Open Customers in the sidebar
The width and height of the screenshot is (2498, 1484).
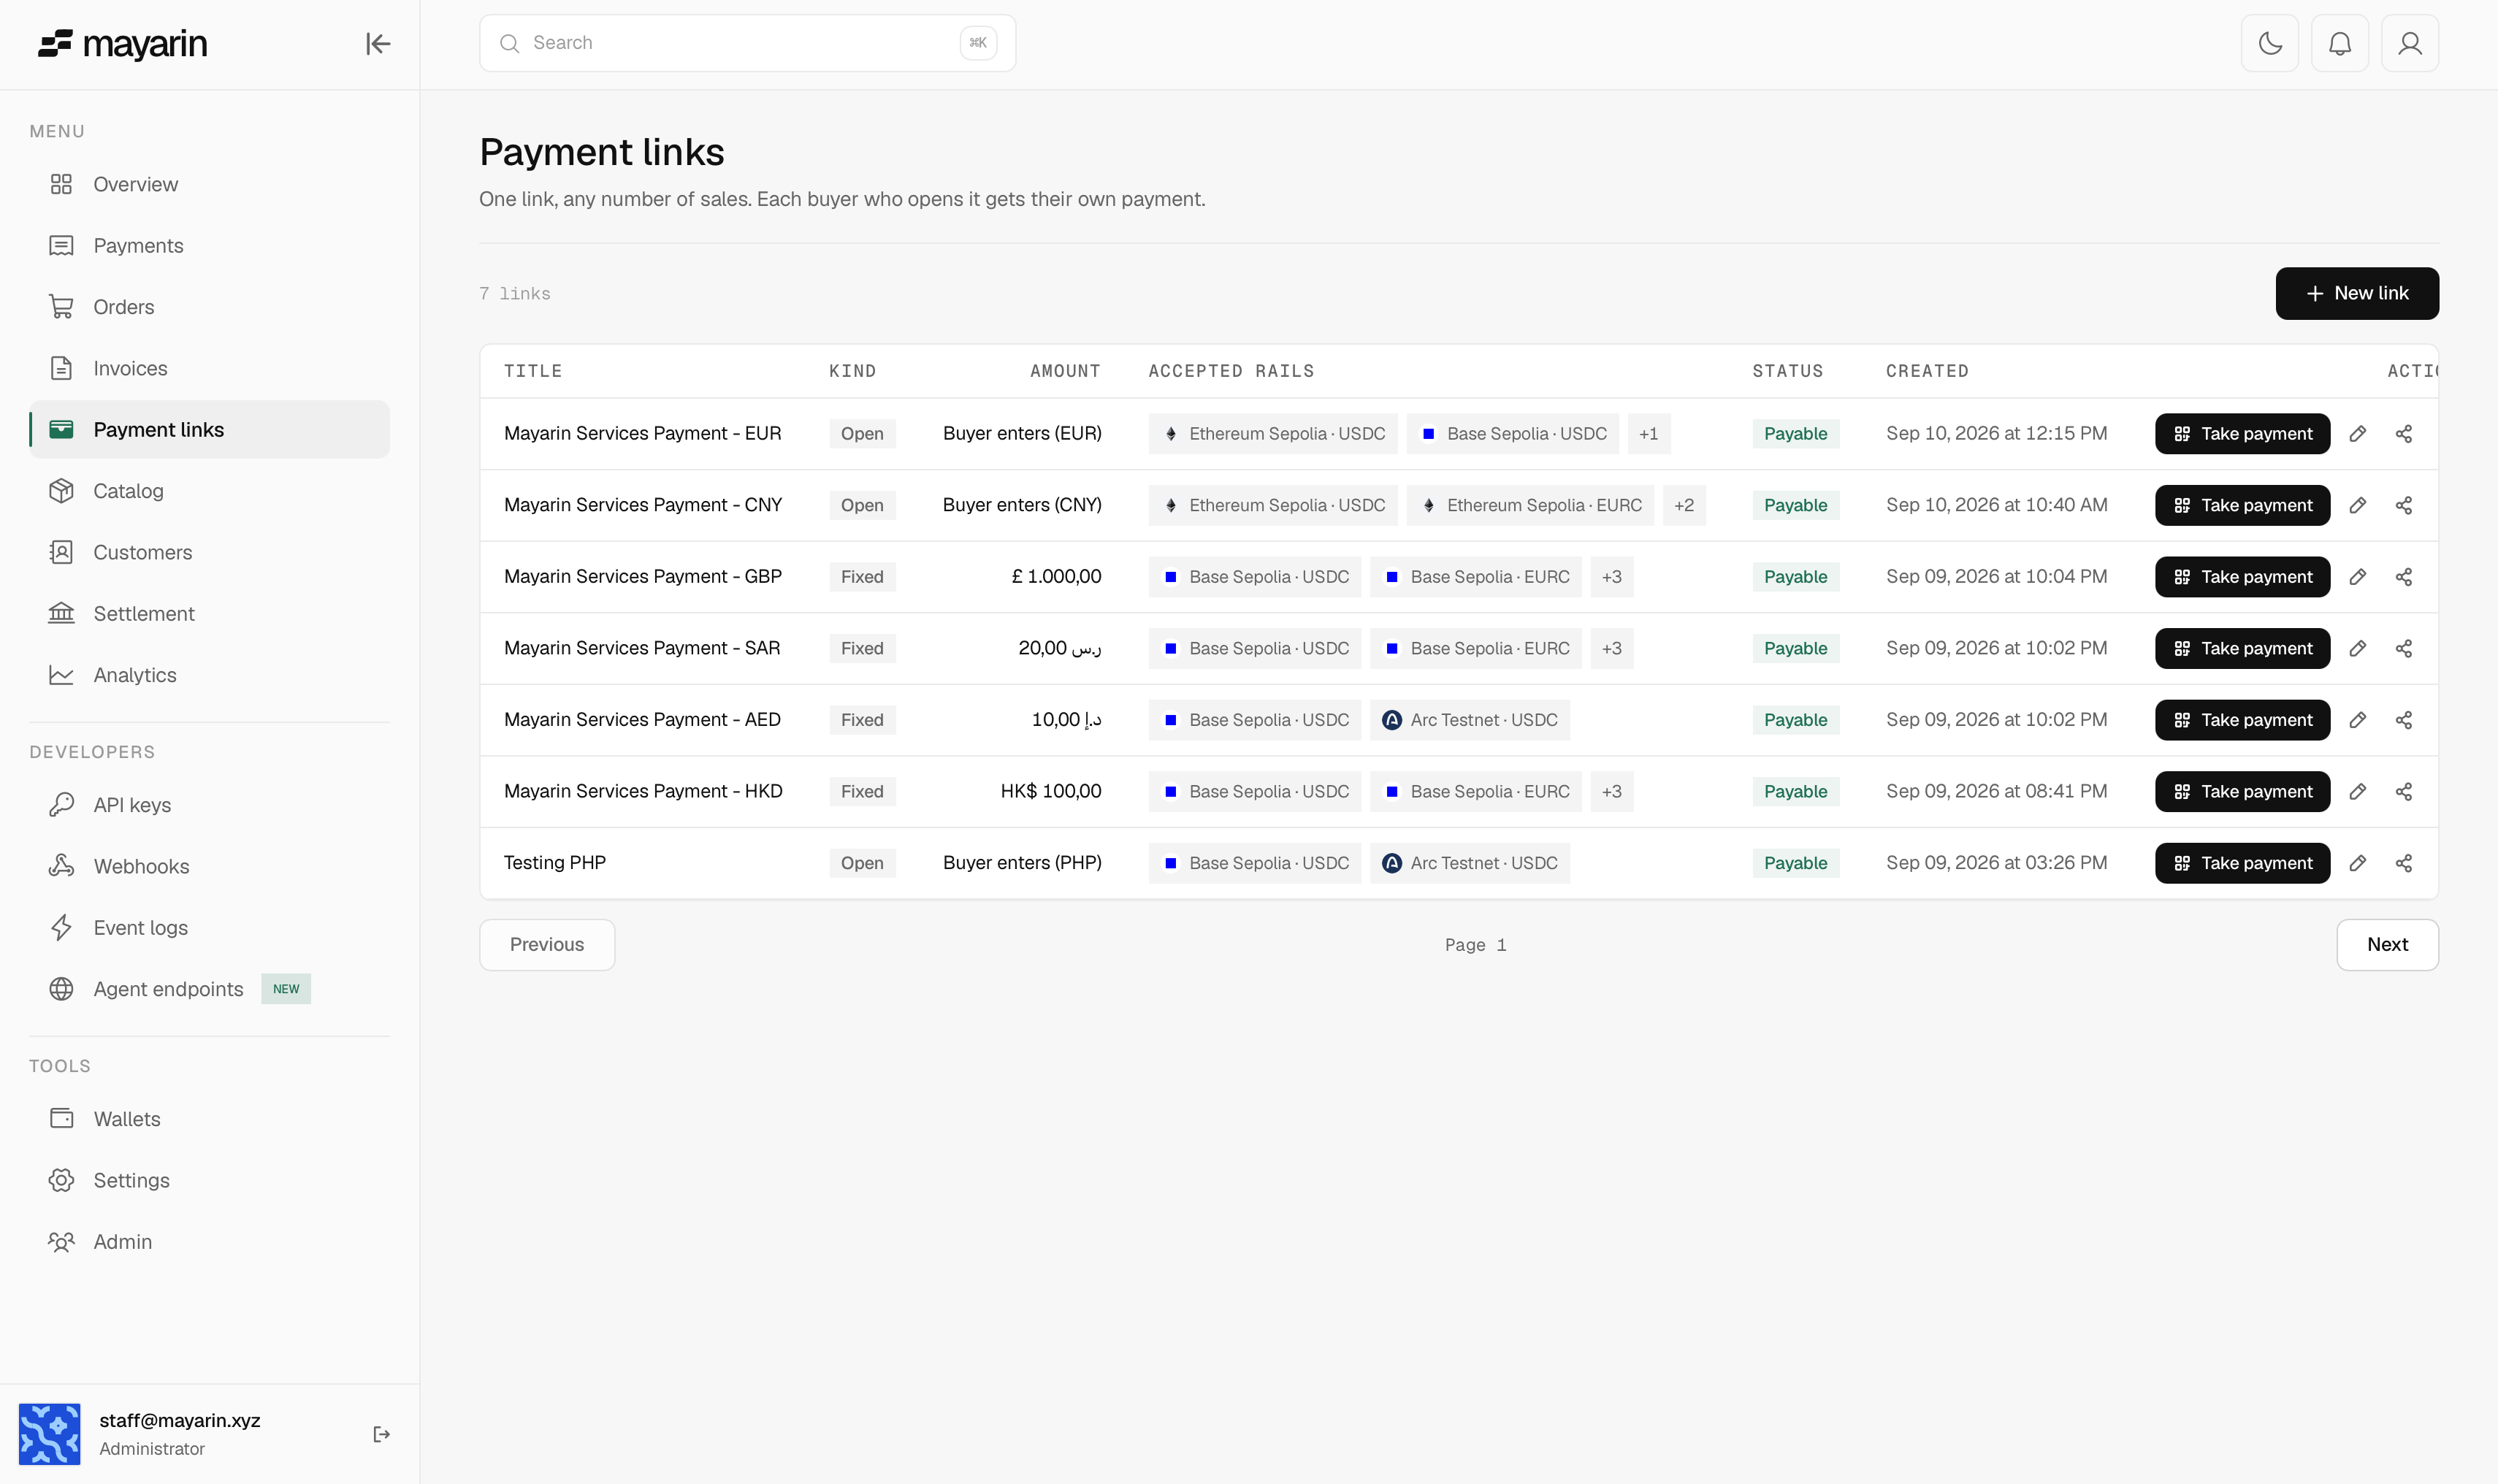(x=209, y=552)
